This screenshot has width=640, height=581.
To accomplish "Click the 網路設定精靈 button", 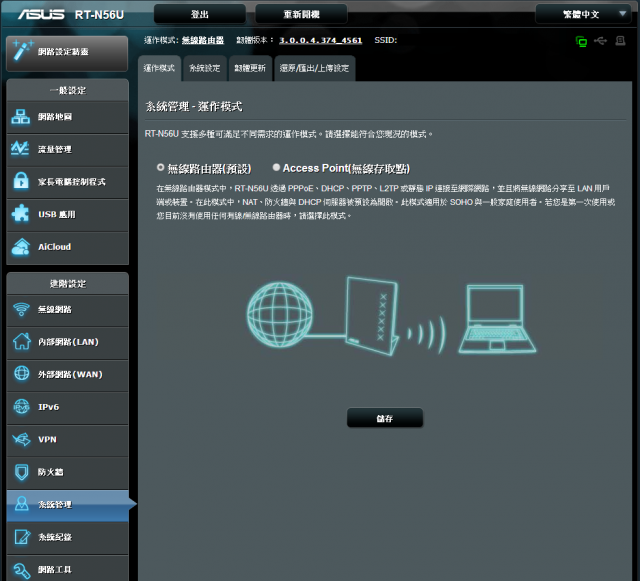I will 67,53.
